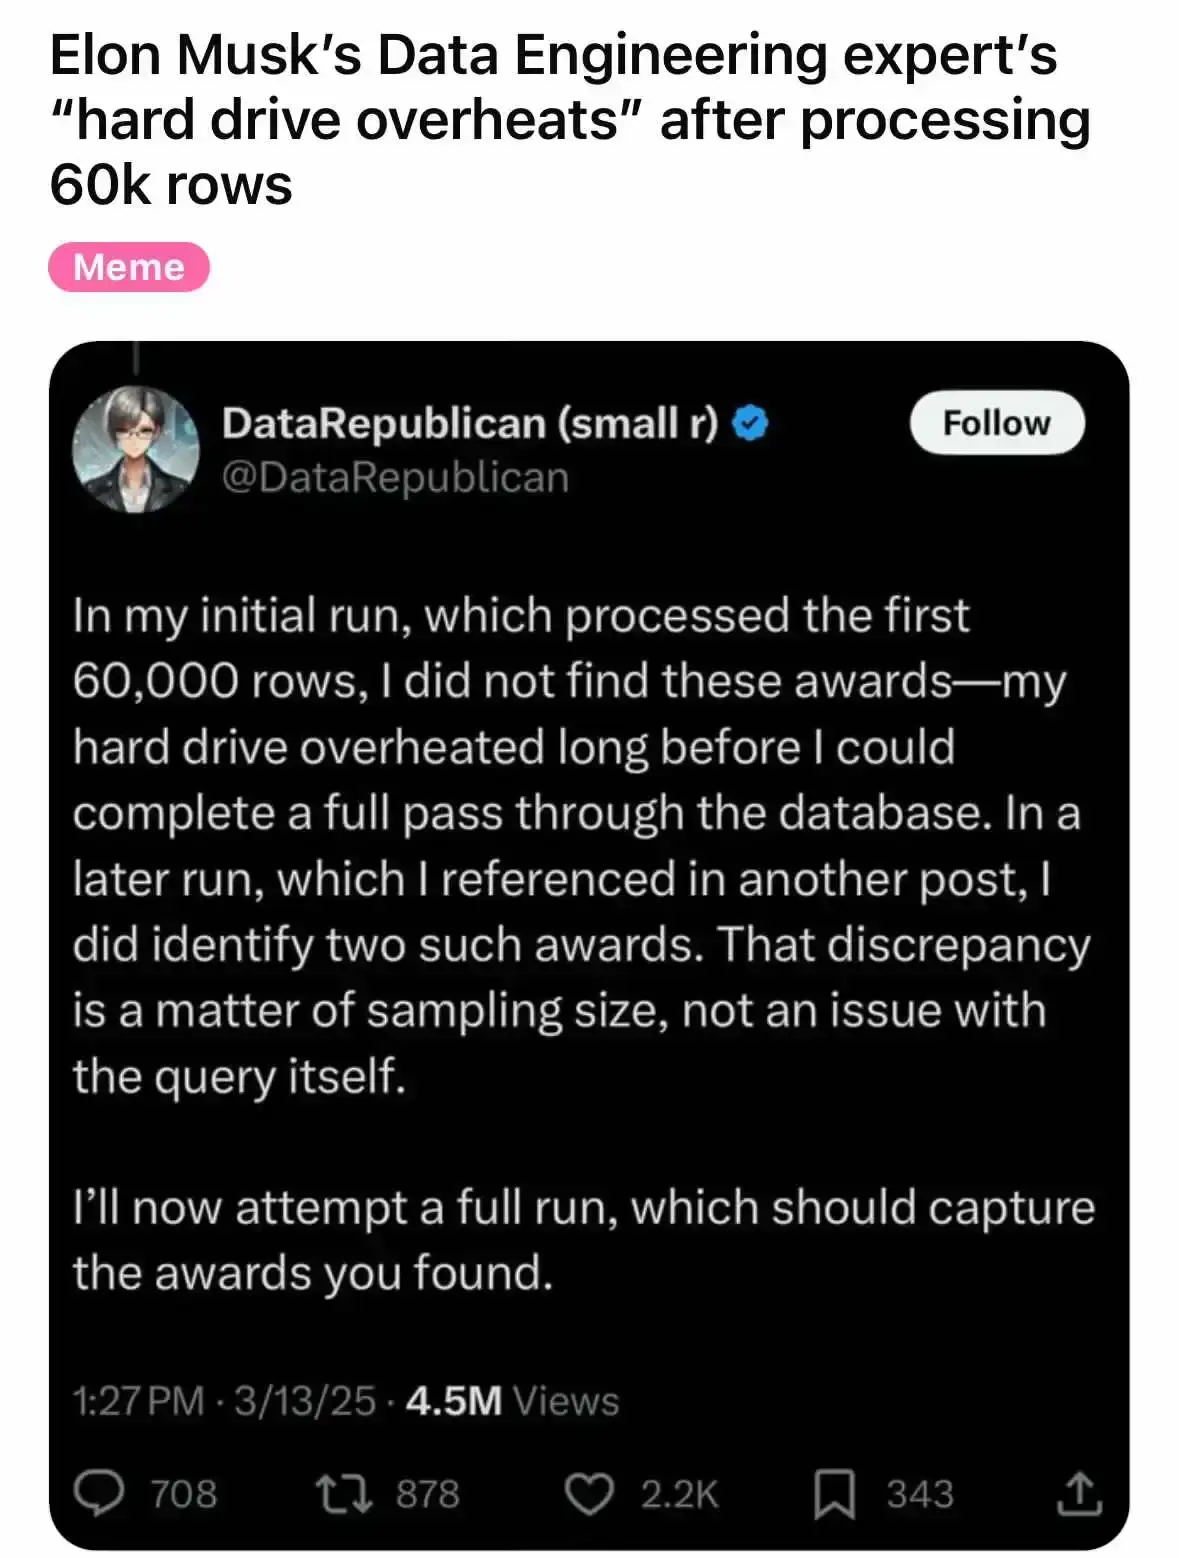The width and height of the screenshot is (1179, 1558).
Task: Click the tweet paragraph starting "In my initial run"
Action: coord(580,845)
